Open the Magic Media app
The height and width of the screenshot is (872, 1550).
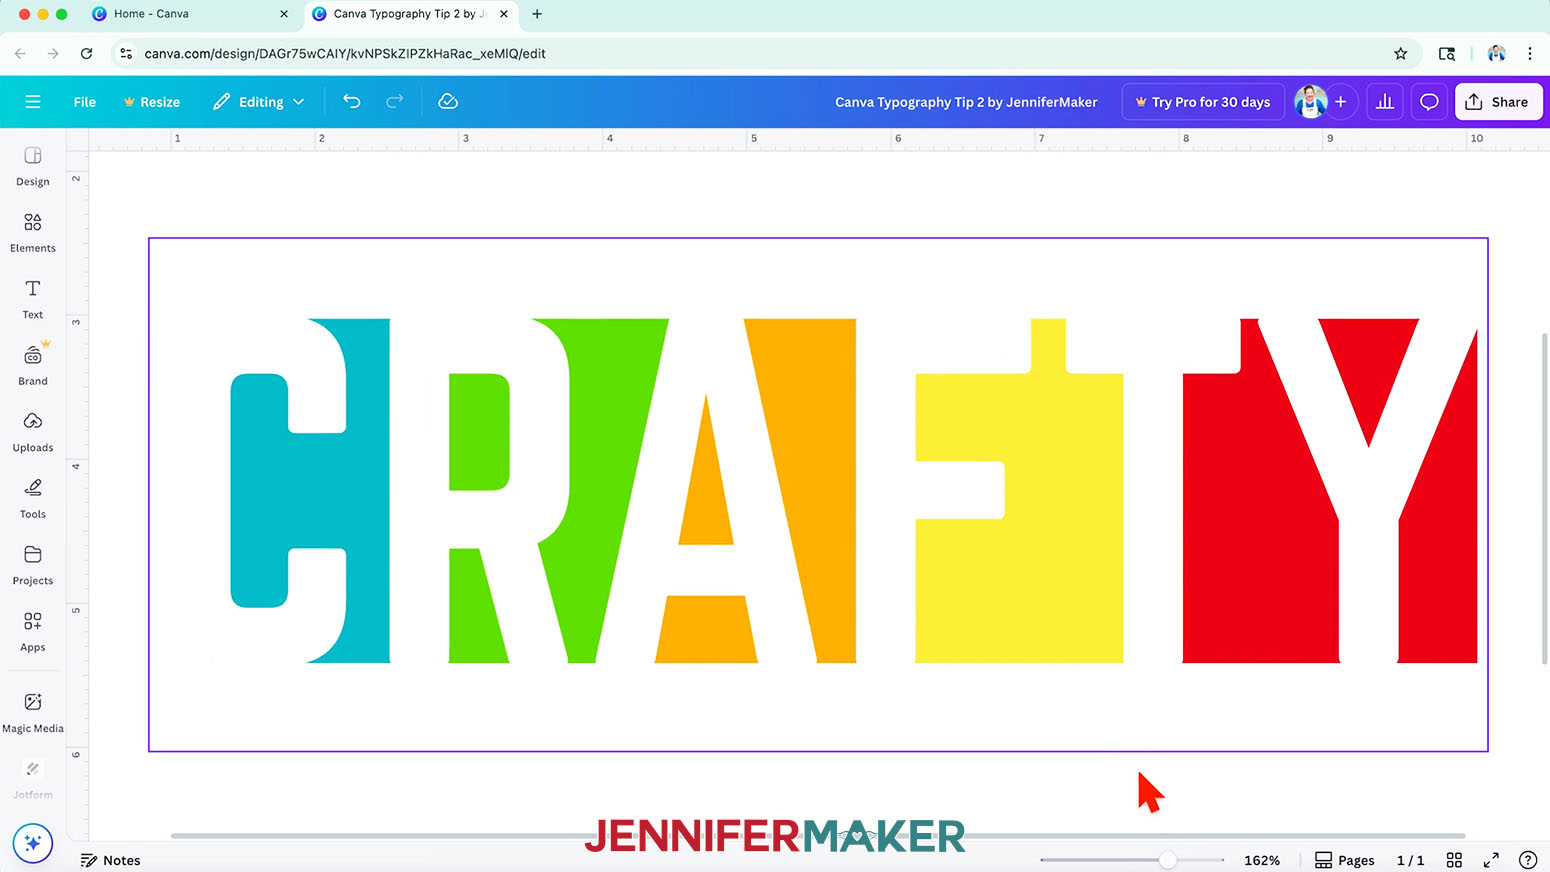tap(33, 713)
